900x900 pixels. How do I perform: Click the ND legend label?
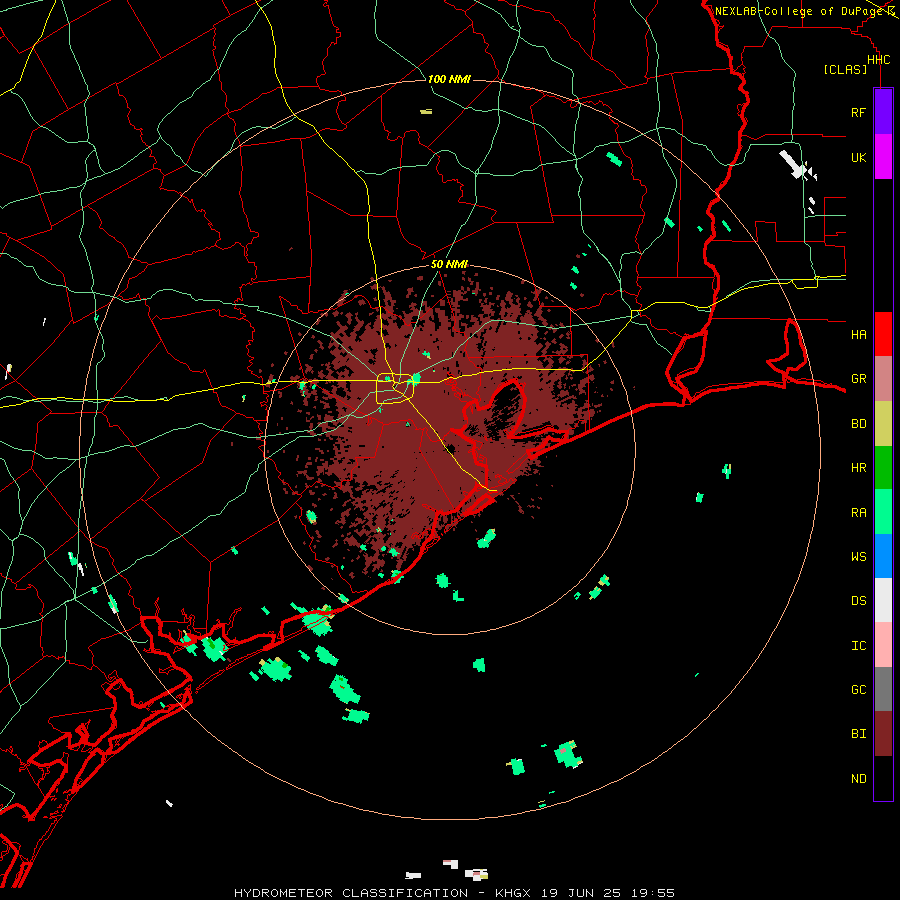coord(858,778)
